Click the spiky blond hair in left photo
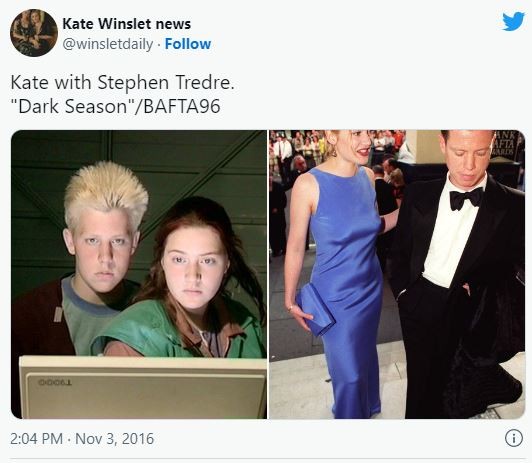 coord(106,193)
